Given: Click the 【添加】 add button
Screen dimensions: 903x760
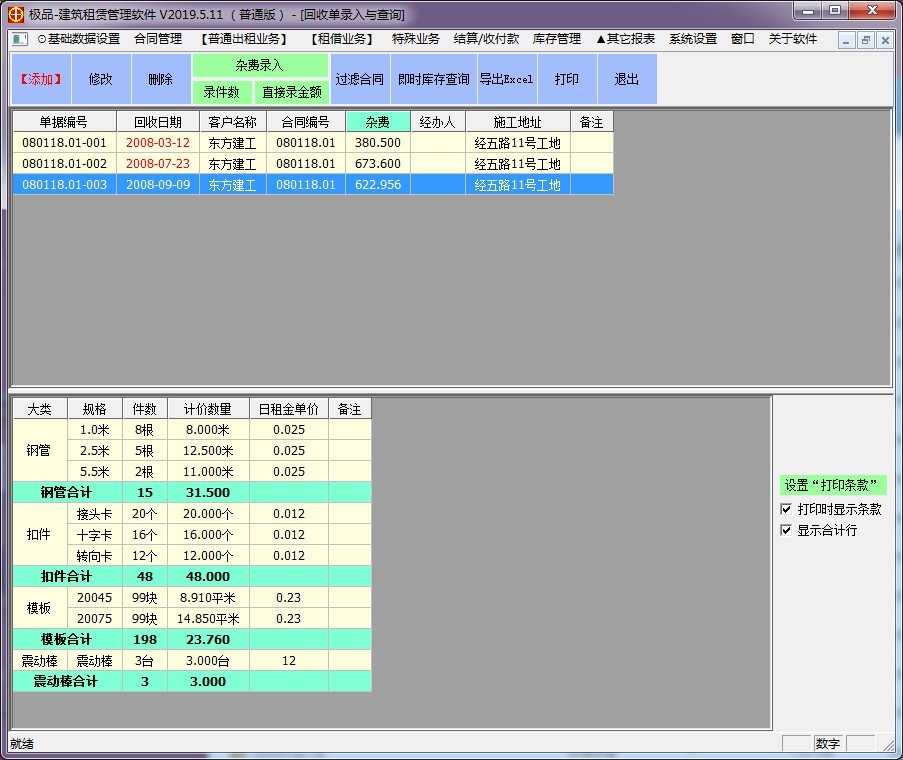Looking at the screenshot, I should coord(41,79).
